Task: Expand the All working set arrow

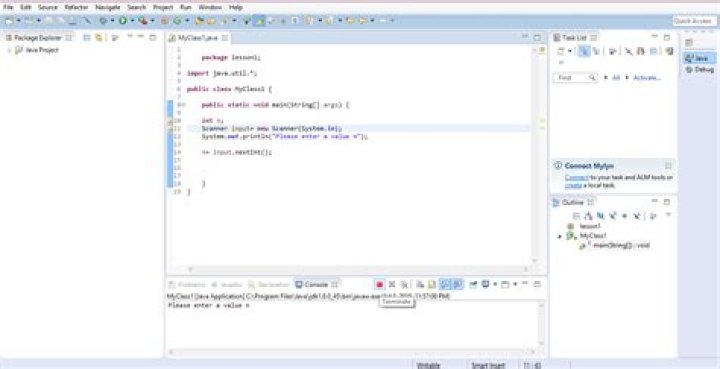Action: pyautogui.click(x=606, y=78)
